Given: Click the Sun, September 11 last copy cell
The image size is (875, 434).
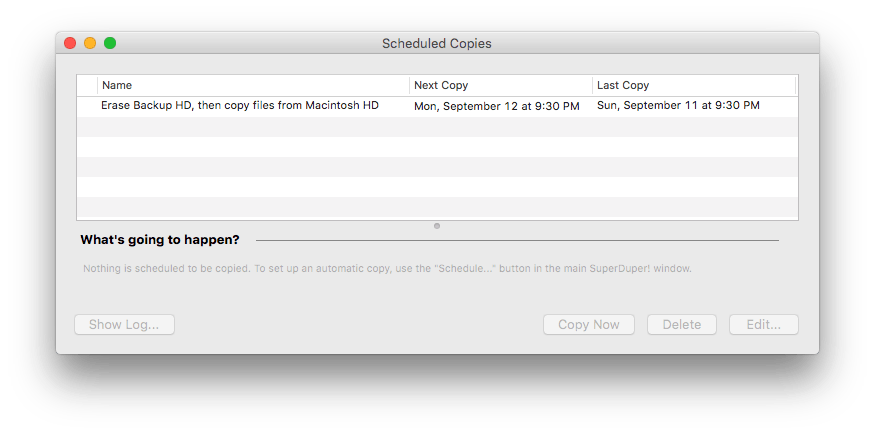Looking at the screenshot, I should pyautogui.click(x=678, y=105).
